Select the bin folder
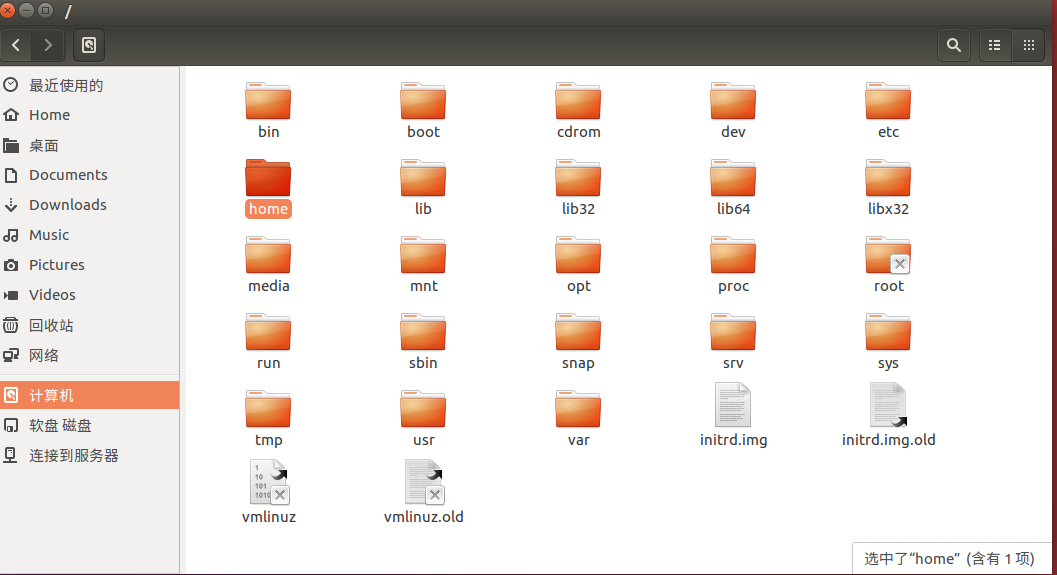 click(x=268, y=111)
